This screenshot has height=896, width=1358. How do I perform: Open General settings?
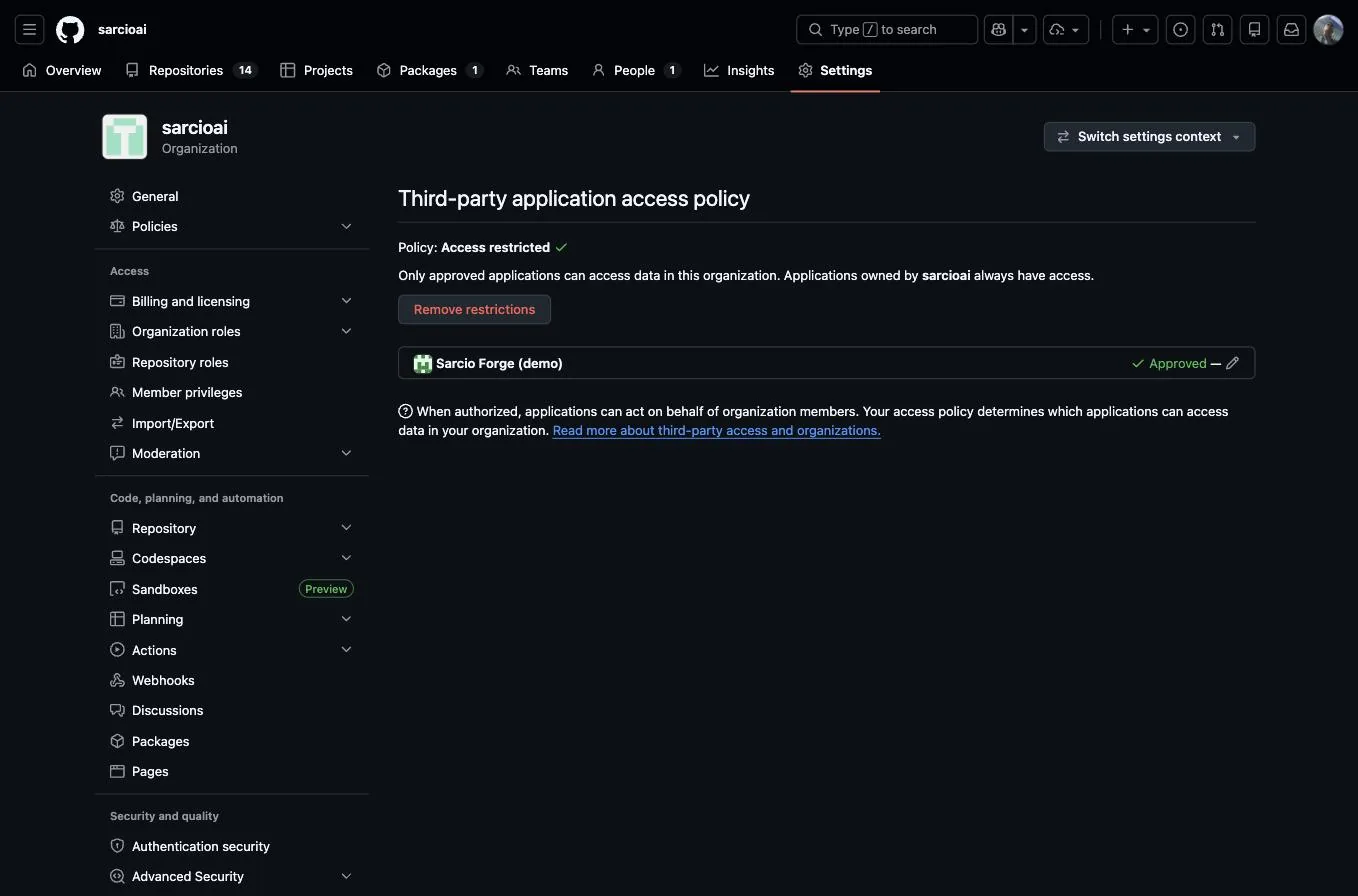click(x=231, y=196)
